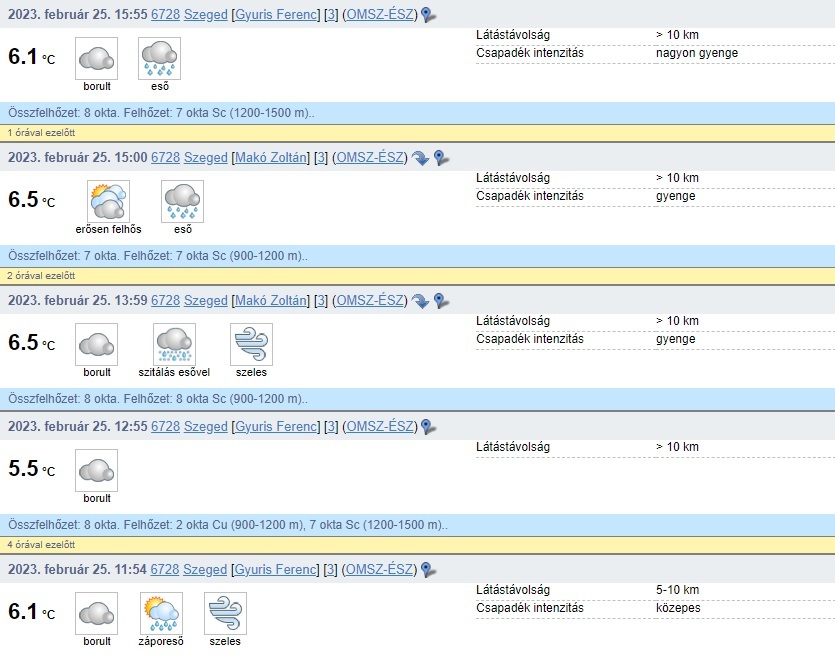This screenshot has height=655, width=835.
Task: Click the 'Szeged' link in the 13:59 report
Action: 206,301
